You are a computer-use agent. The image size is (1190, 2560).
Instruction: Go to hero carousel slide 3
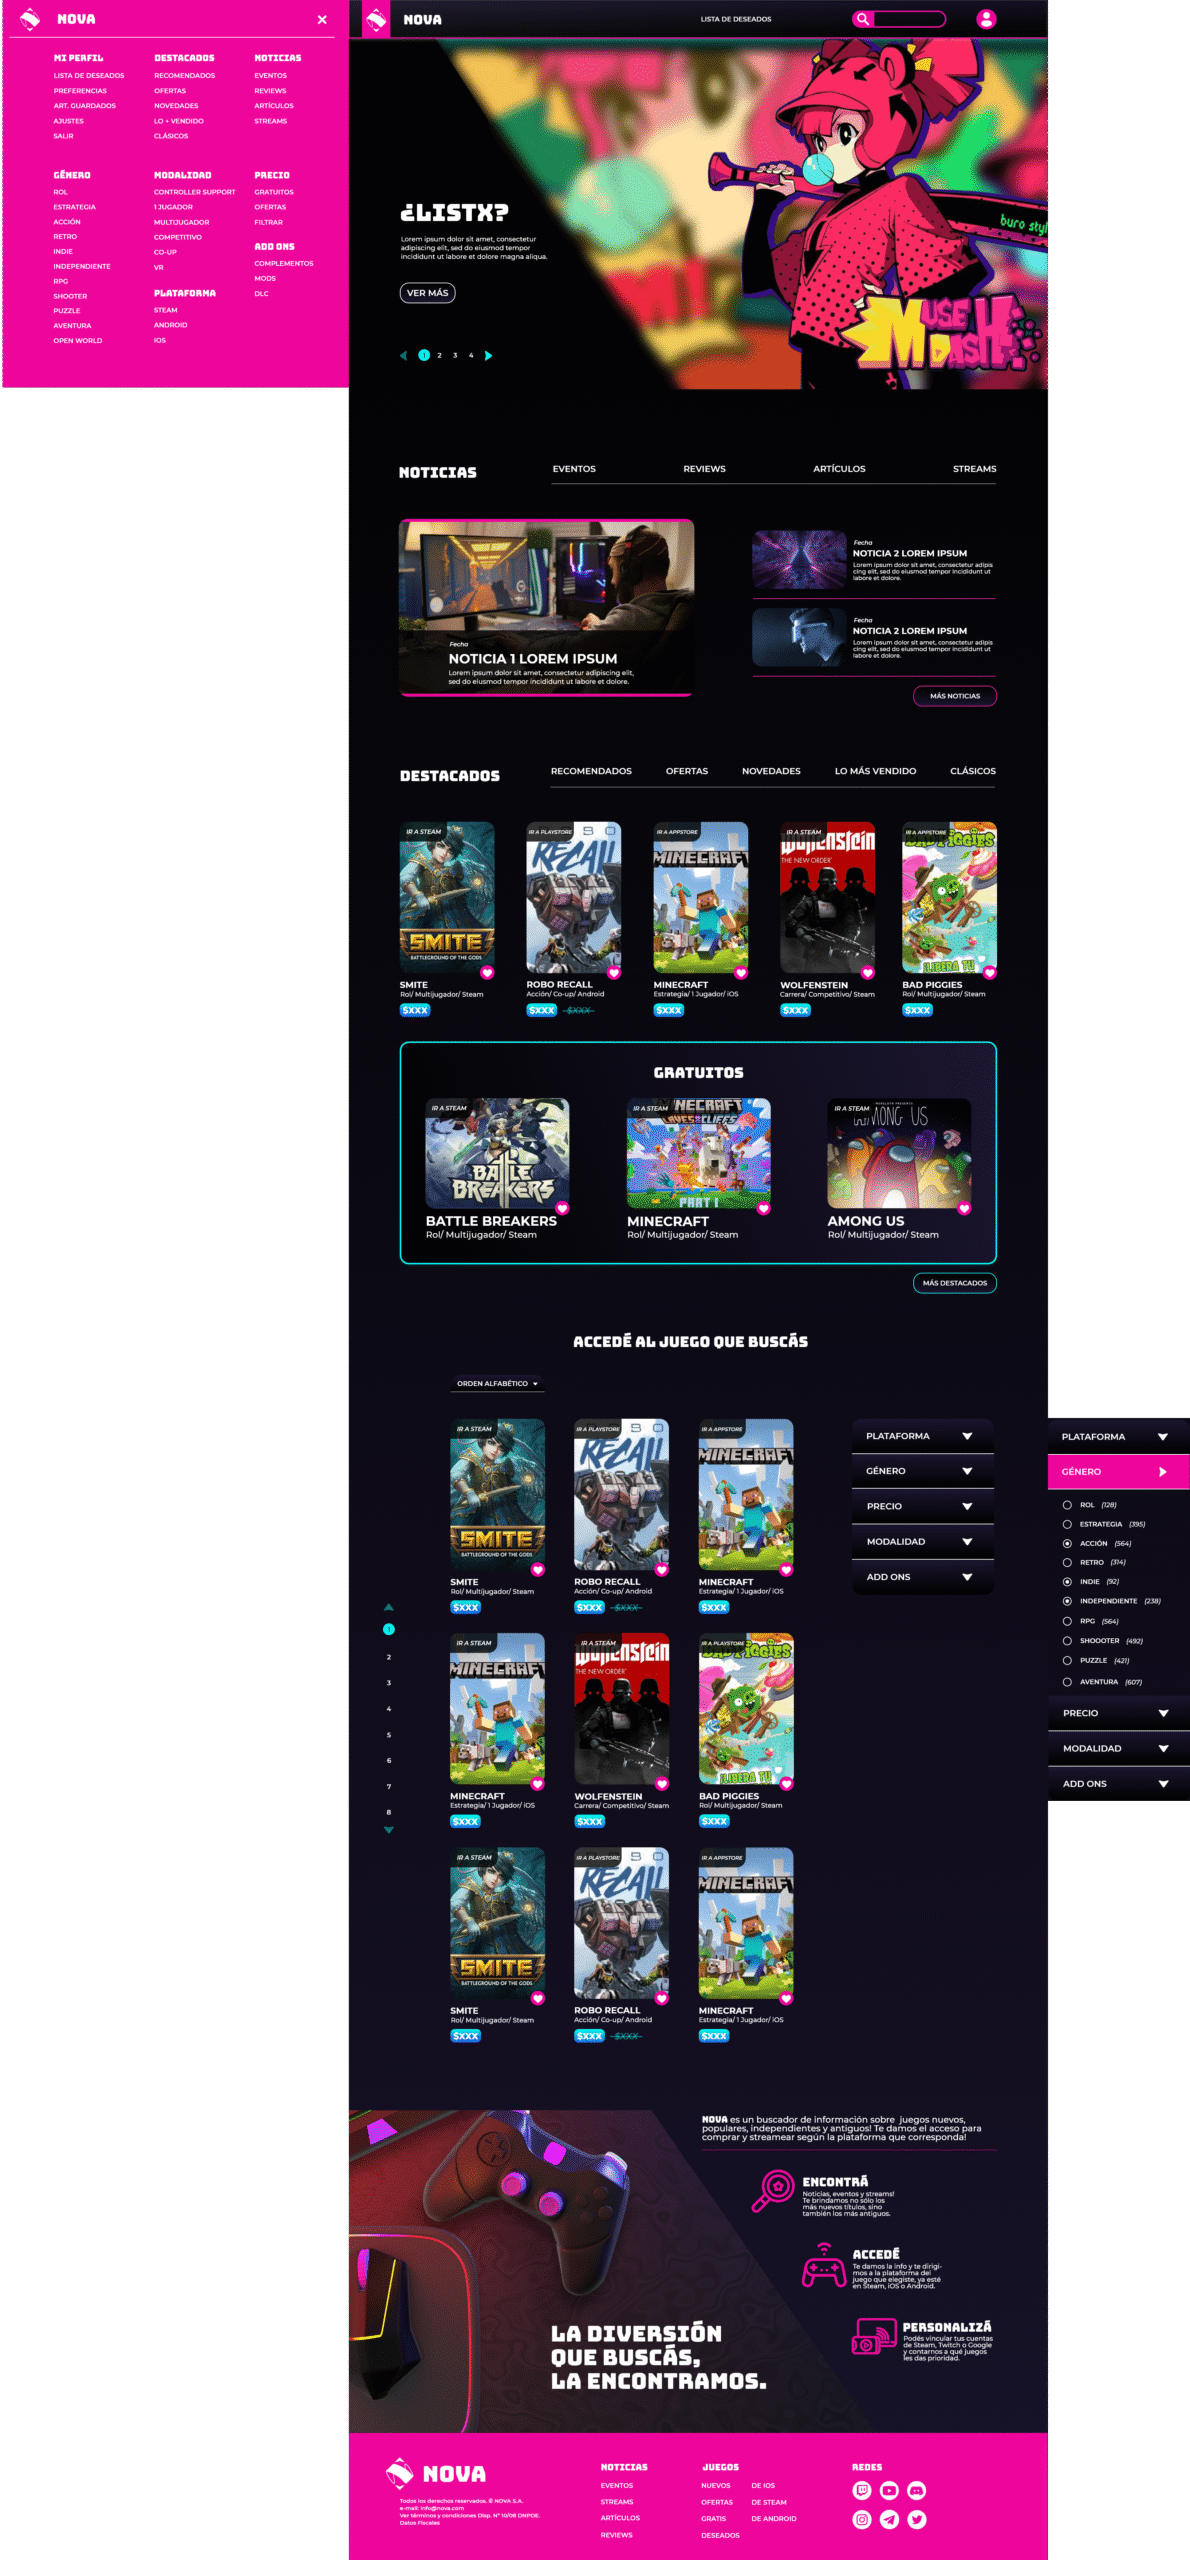click(x=455, y=355)
